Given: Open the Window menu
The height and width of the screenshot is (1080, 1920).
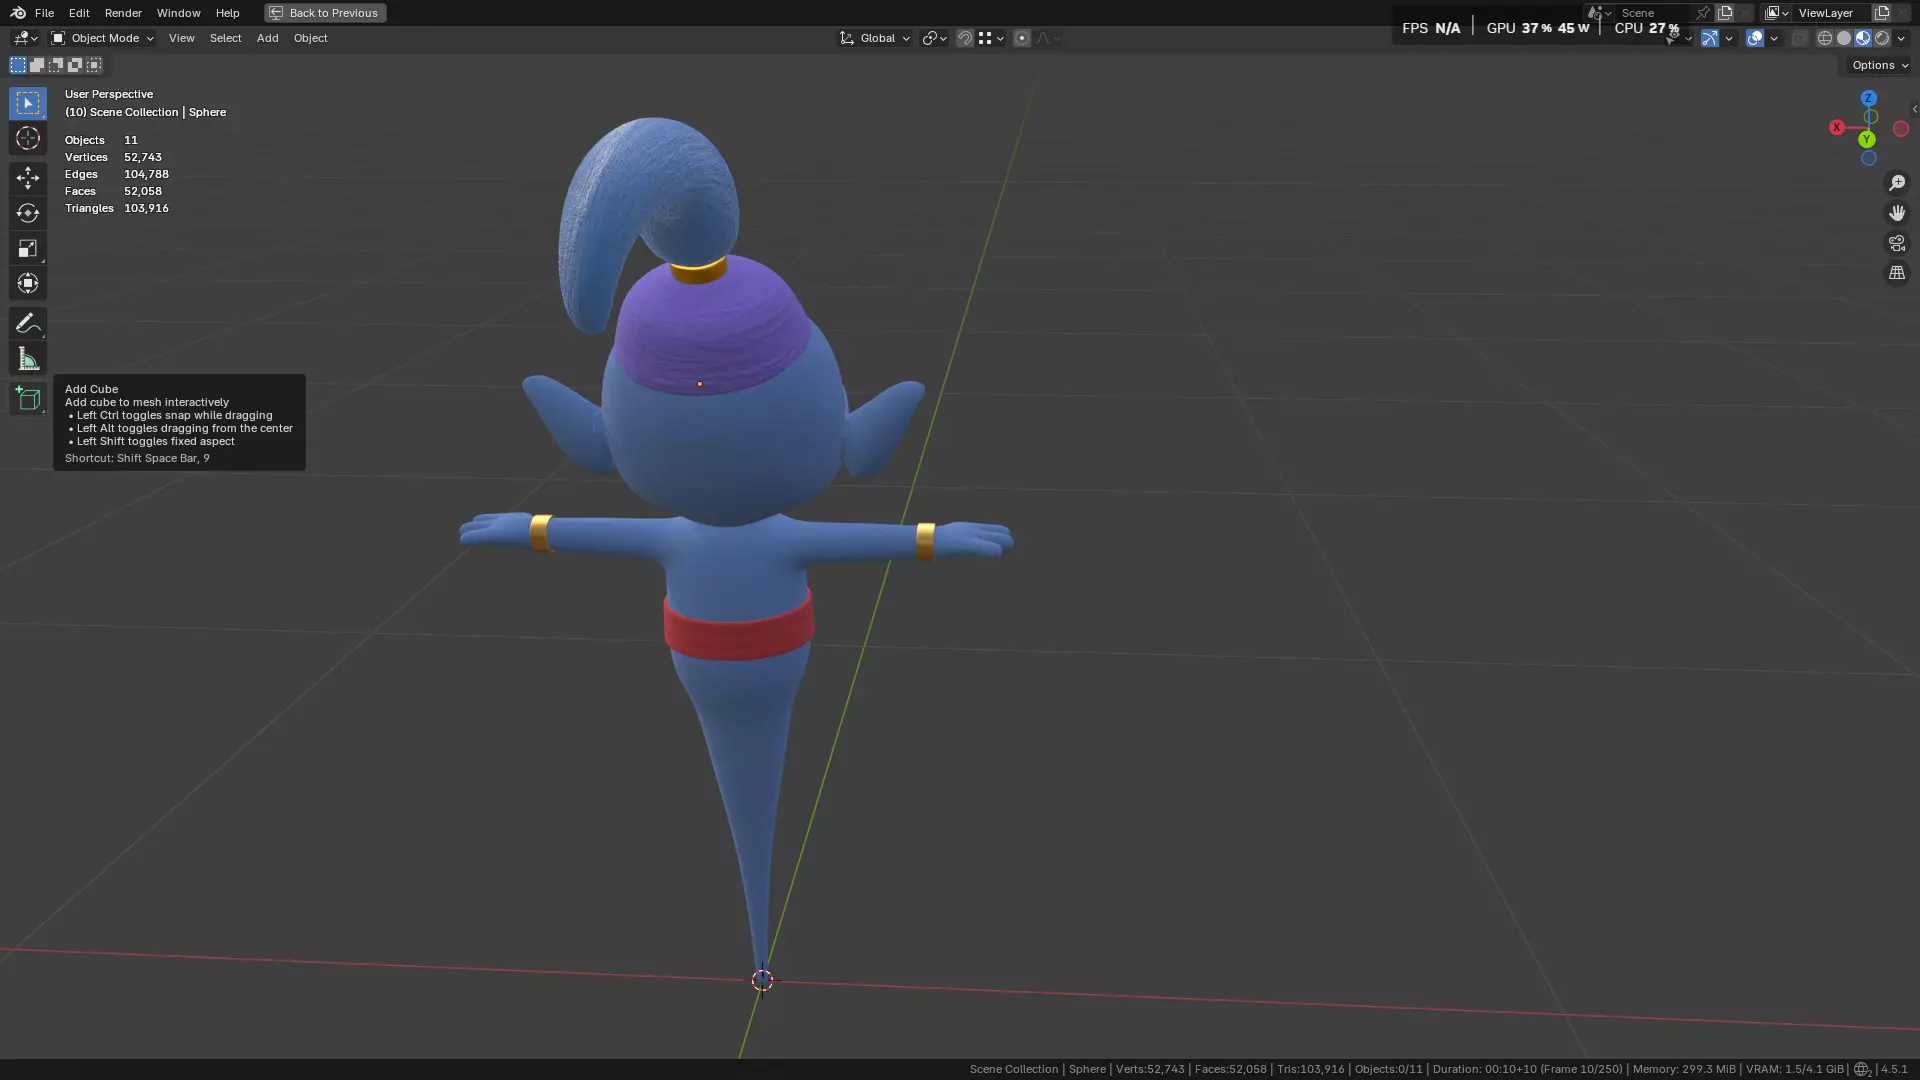Looking at the screenshot, I should coord(178,13).
